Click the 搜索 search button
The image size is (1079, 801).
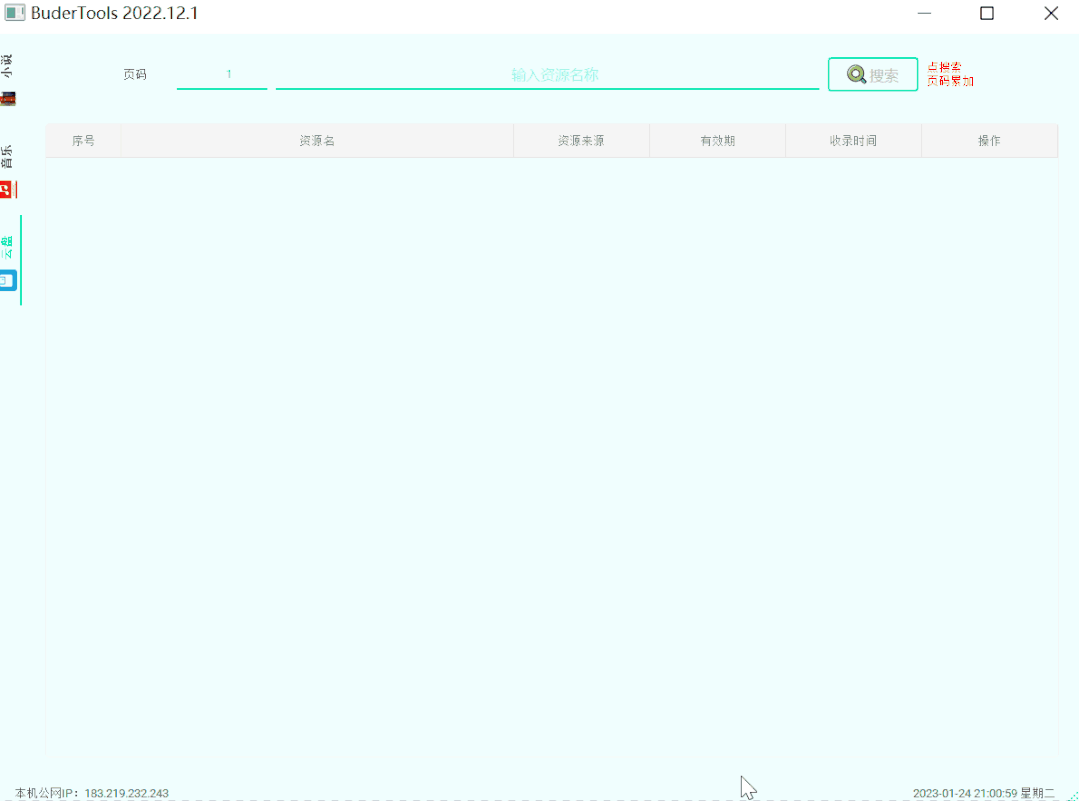click(x=873, y=74)
